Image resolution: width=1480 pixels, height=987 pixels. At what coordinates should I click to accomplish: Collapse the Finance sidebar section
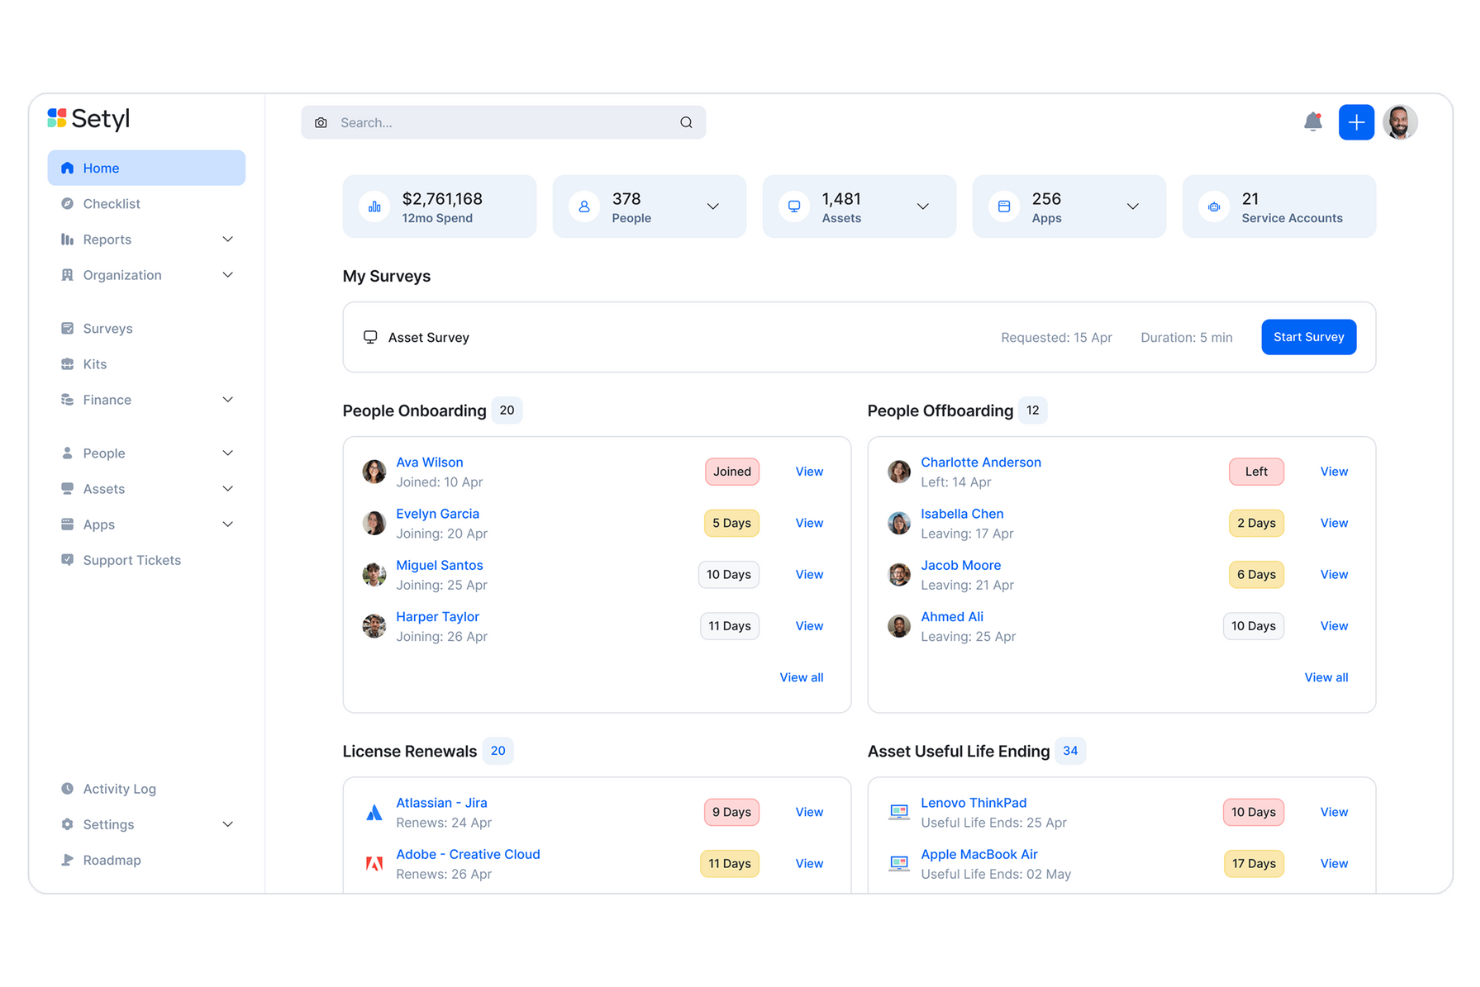tap(227, 399)
